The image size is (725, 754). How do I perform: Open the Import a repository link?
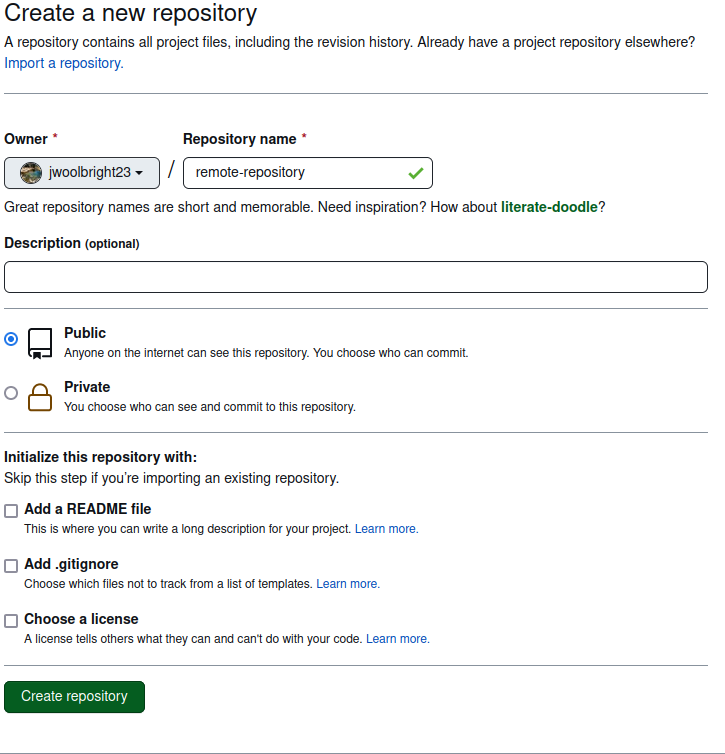pyautogui.click(x=64, y=63)
